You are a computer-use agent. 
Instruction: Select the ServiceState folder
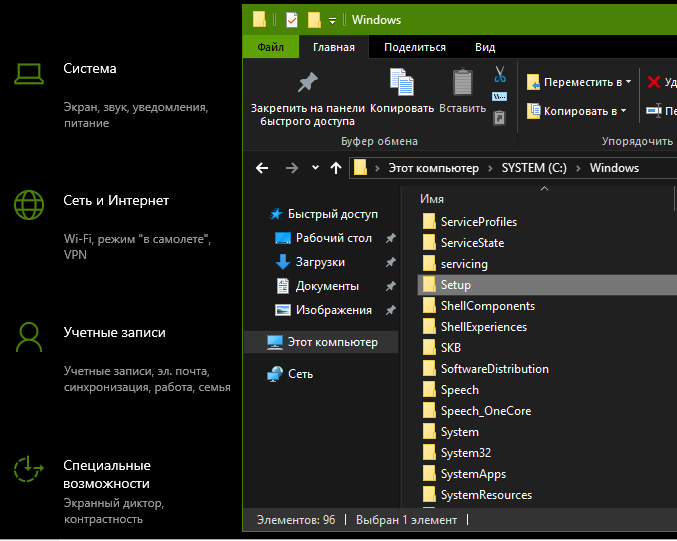[x=472, y=243]
